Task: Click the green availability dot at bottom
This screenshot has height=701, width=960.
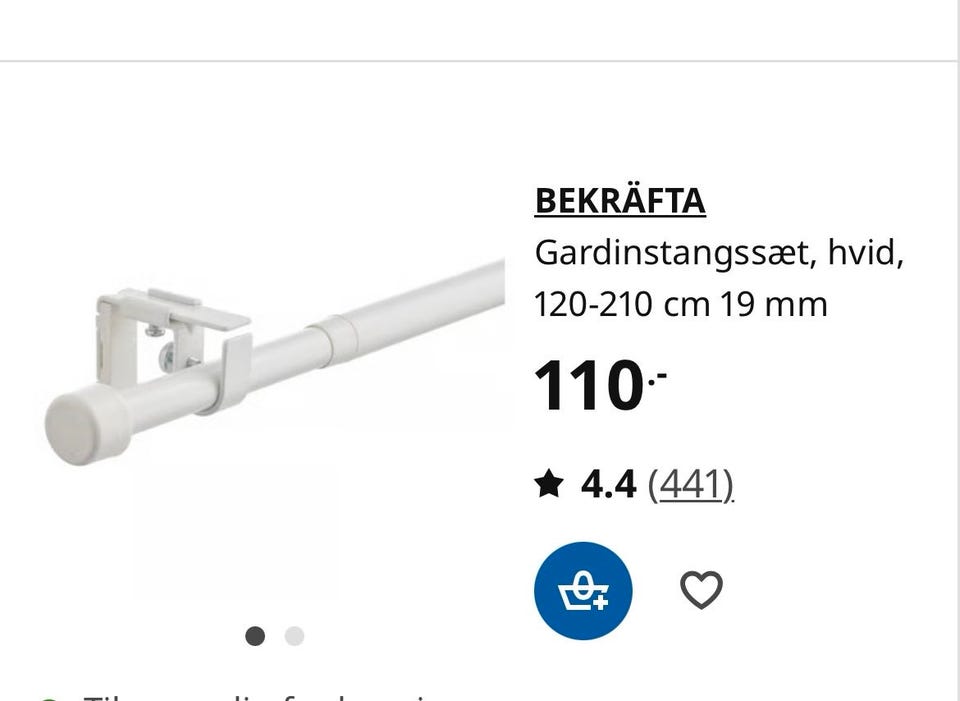Action: coord(49,698)
